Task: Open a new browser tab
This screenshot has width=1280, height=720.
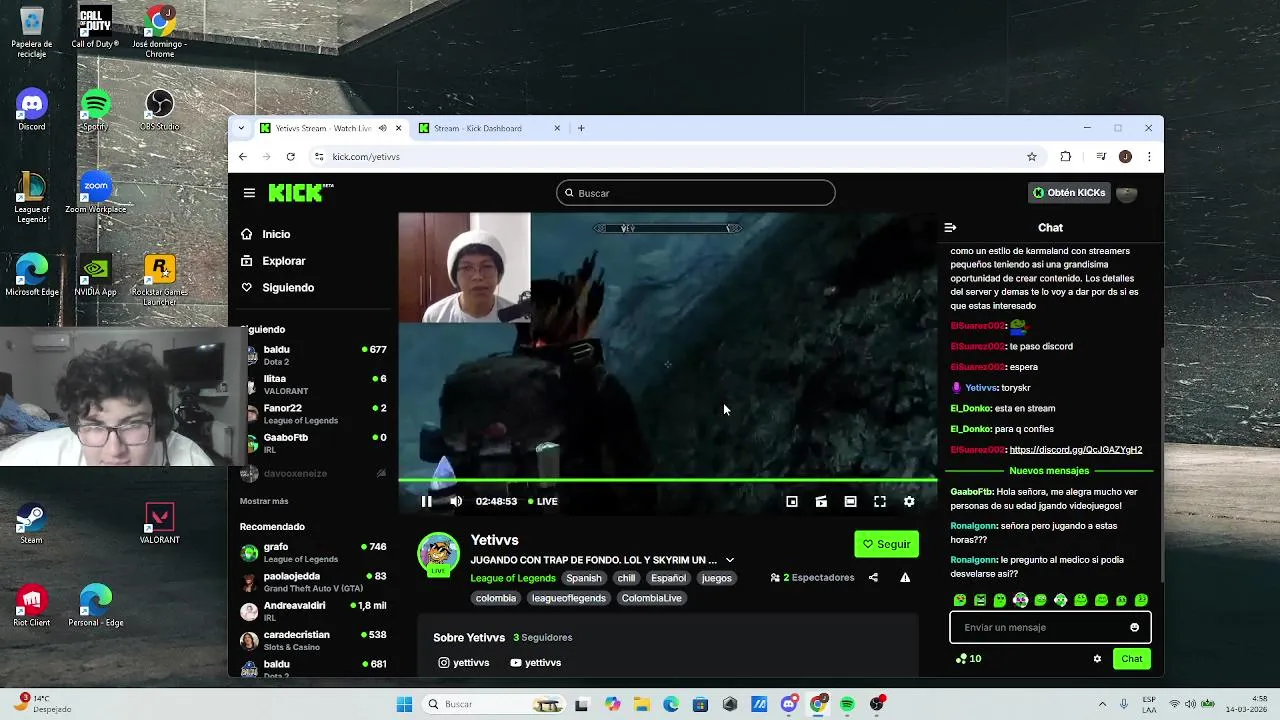Action: (x=581, y=128)
